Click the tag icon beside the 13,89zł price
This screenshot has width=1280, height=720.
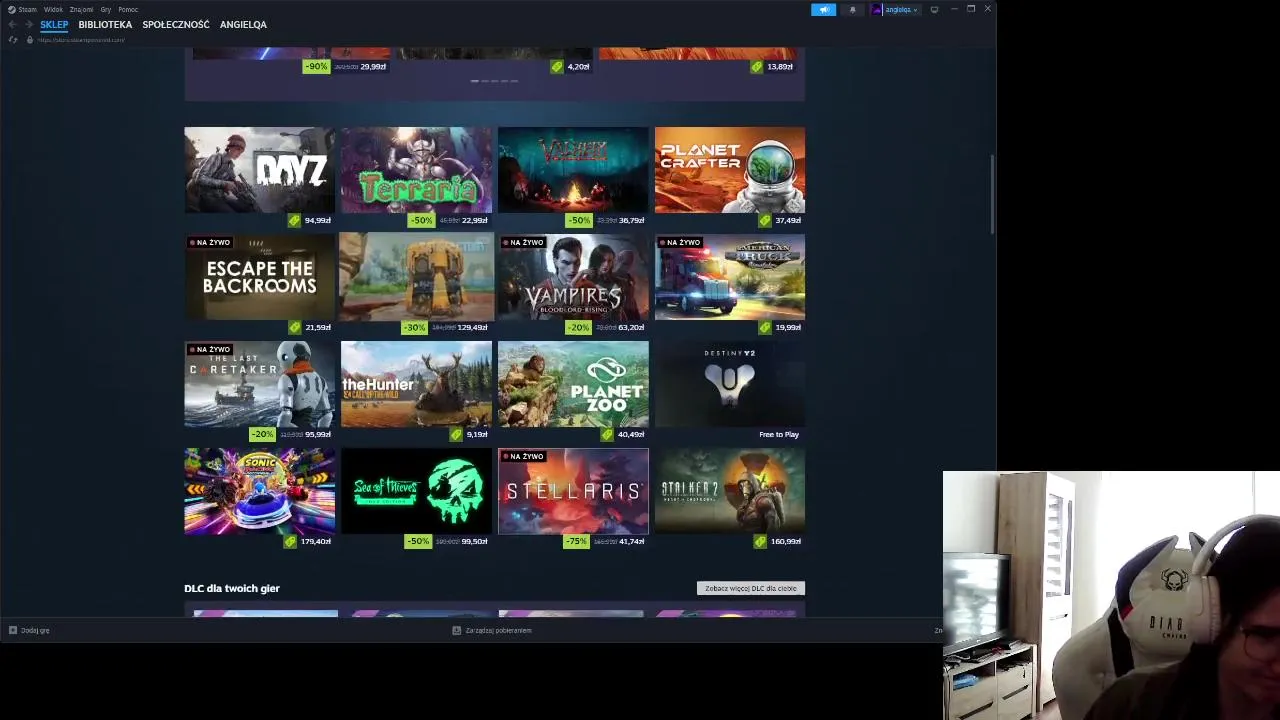[757, 66]
